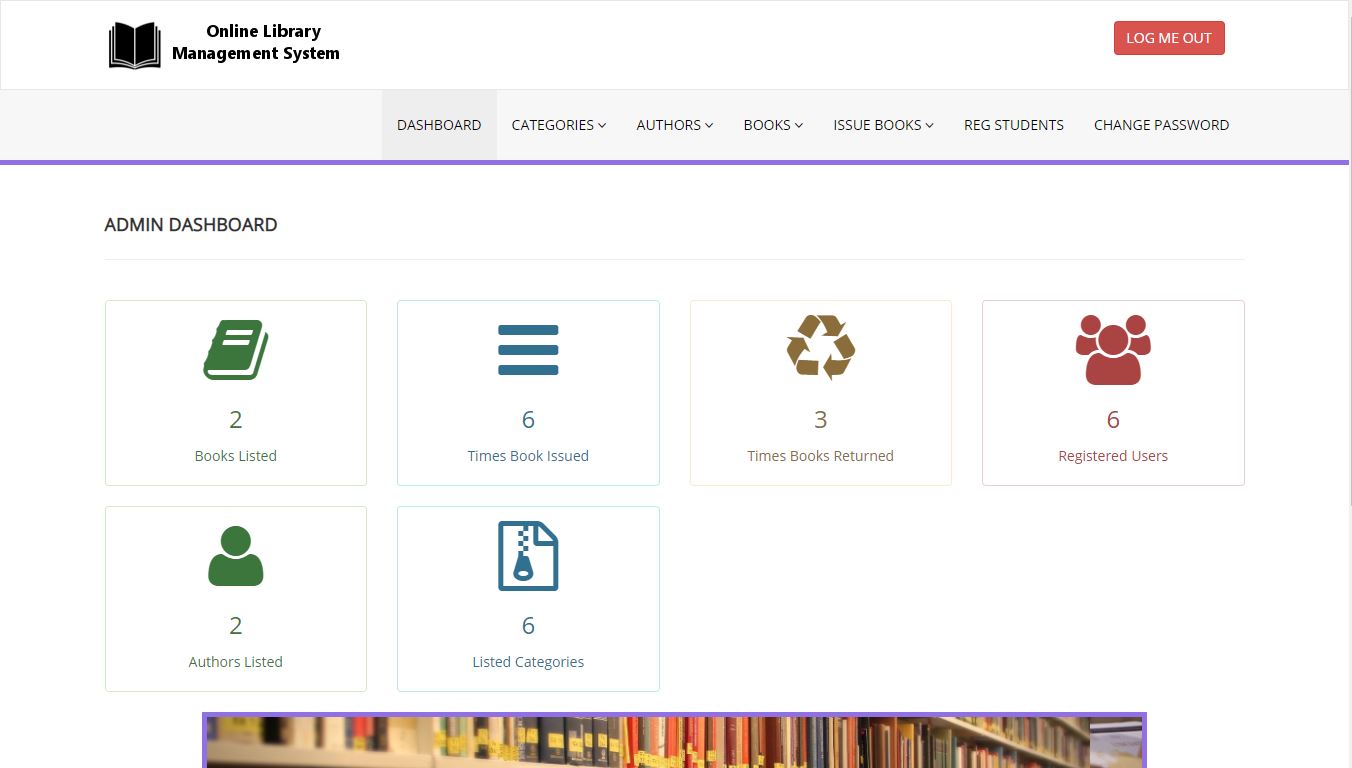Click the count 2 above Authors Listed
Screen dimensions: 1352x768
coord(236,625)
